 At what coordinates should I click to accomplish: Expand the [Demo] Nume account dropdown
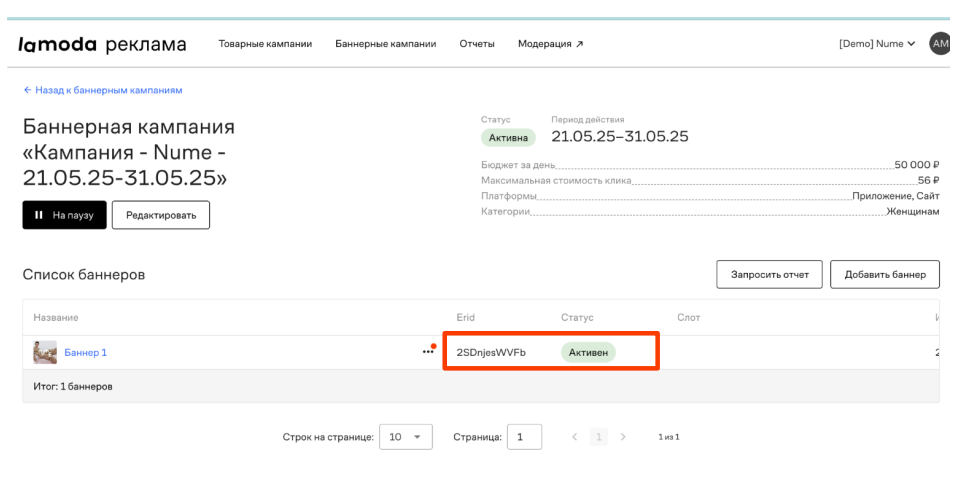[876, 44]
